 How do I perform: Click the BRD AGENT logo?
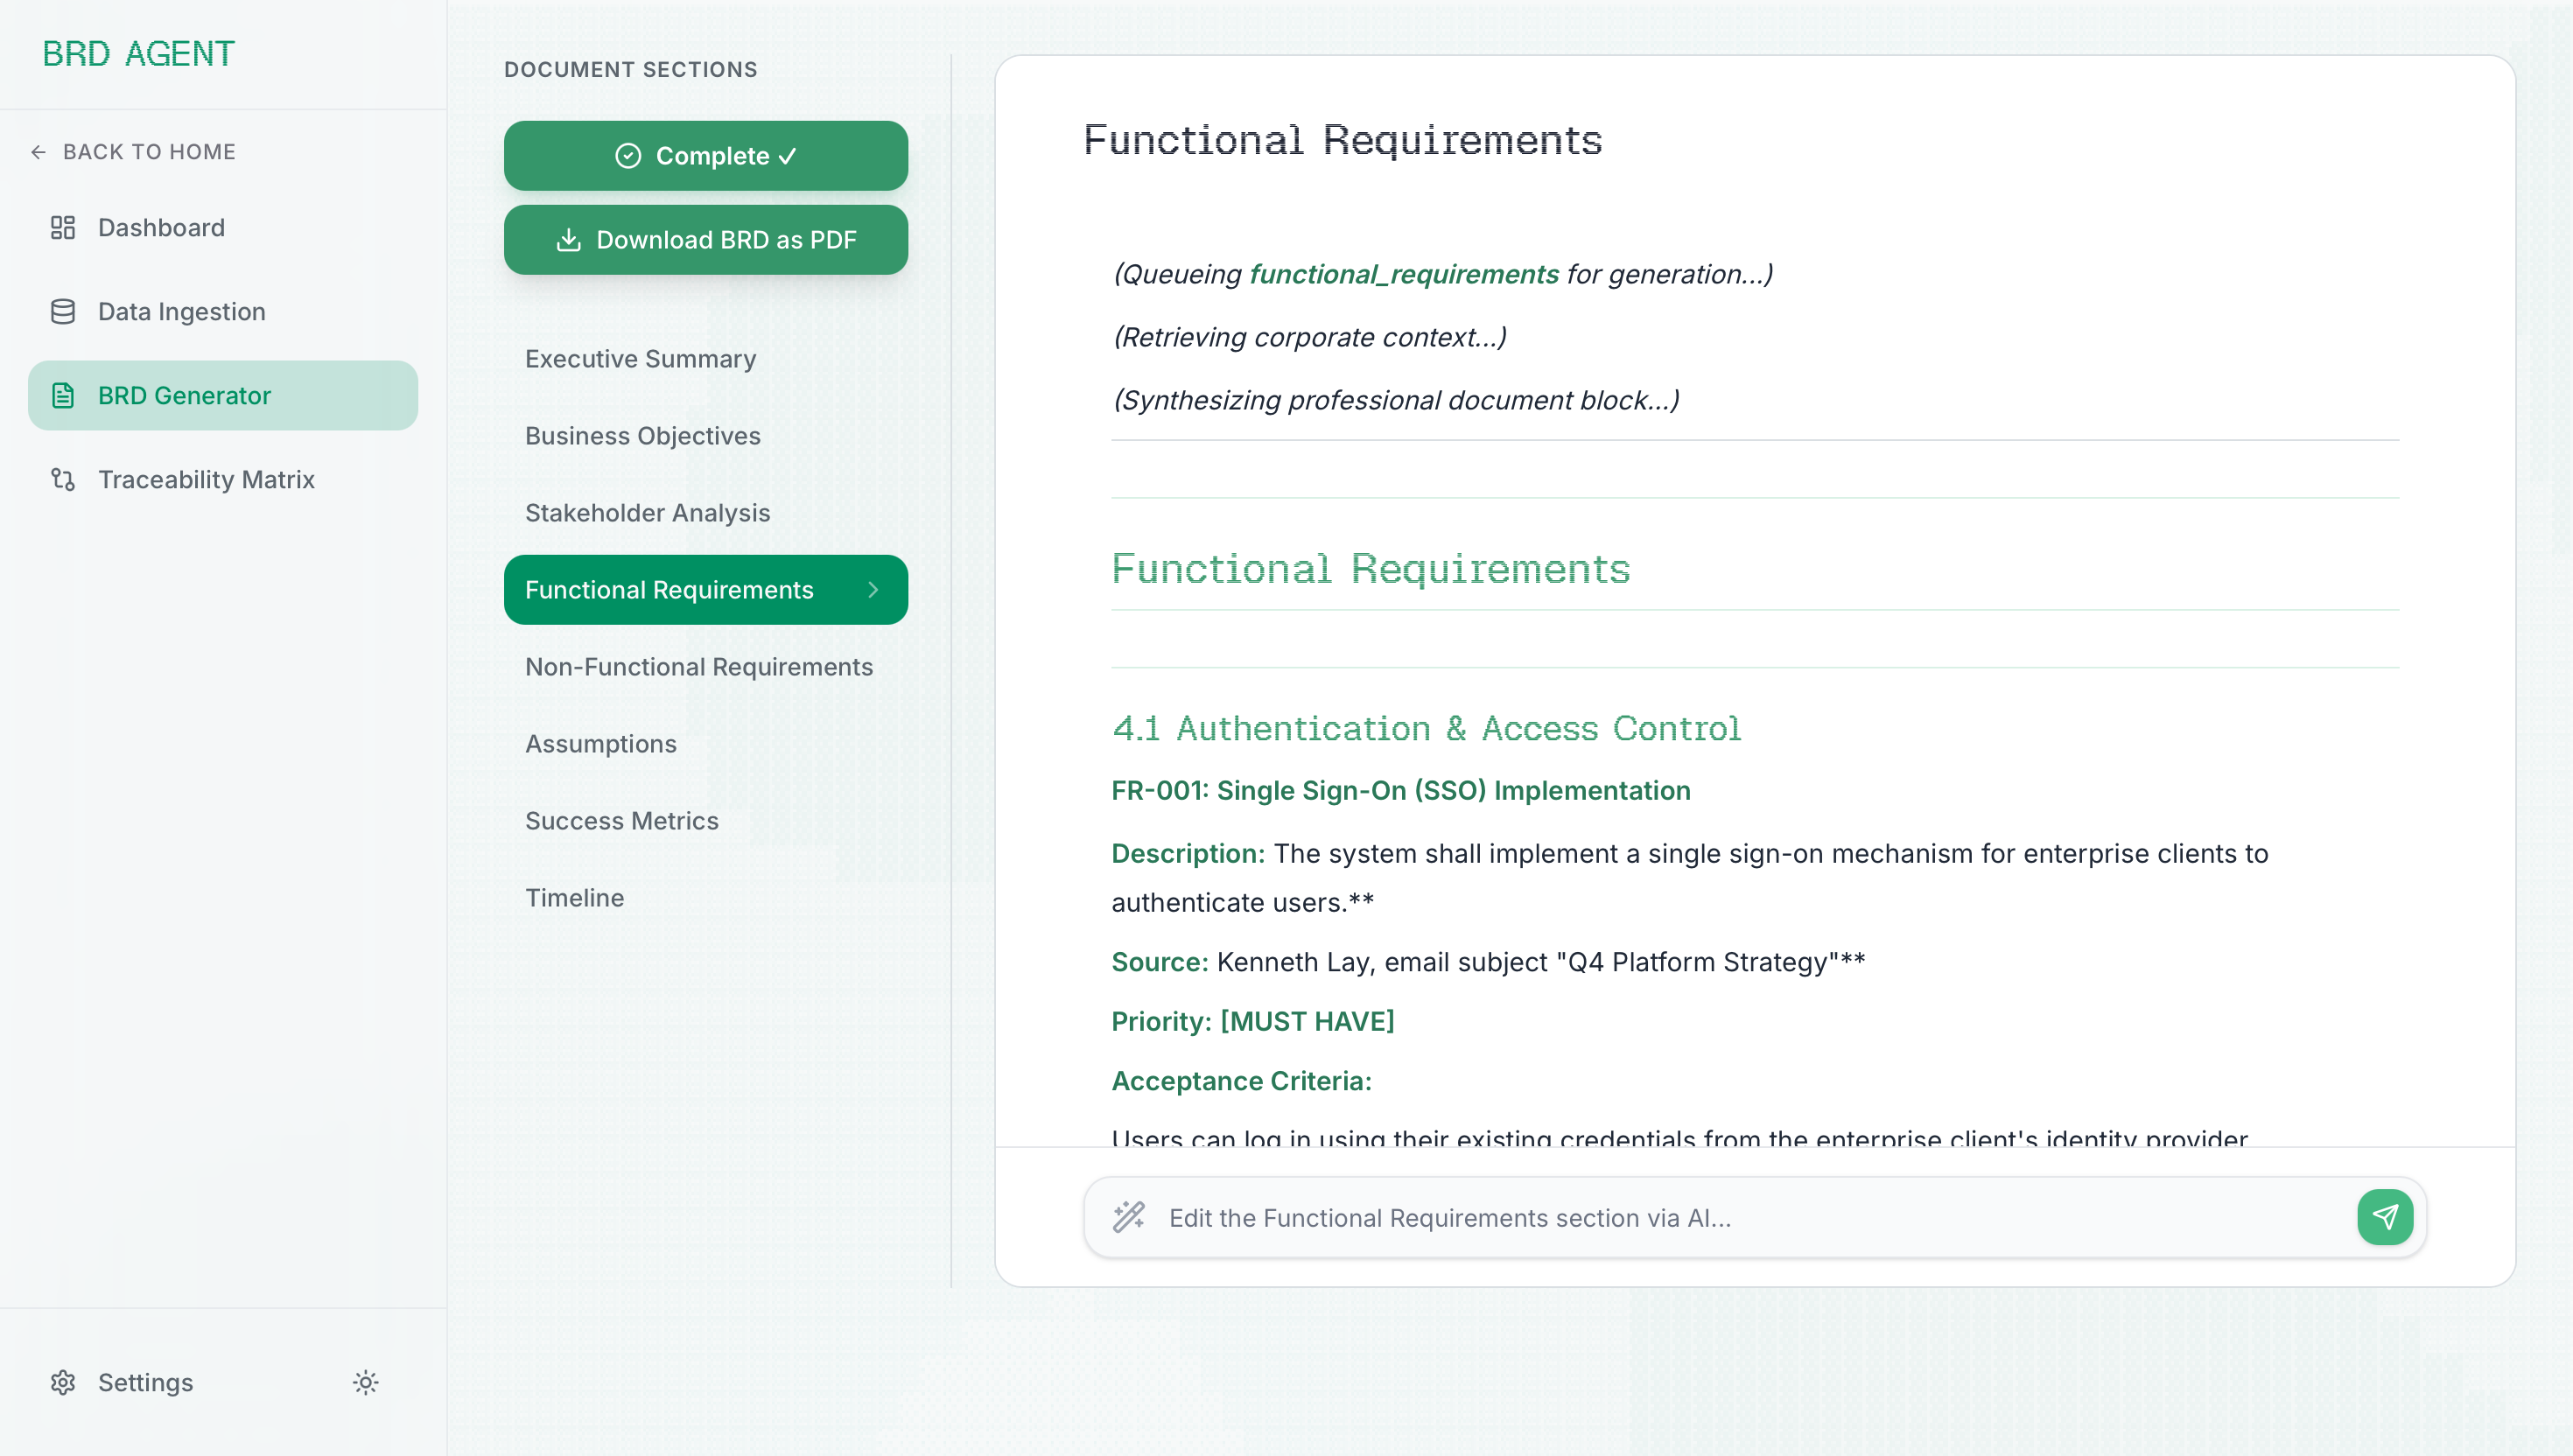(x=138, y=54)
